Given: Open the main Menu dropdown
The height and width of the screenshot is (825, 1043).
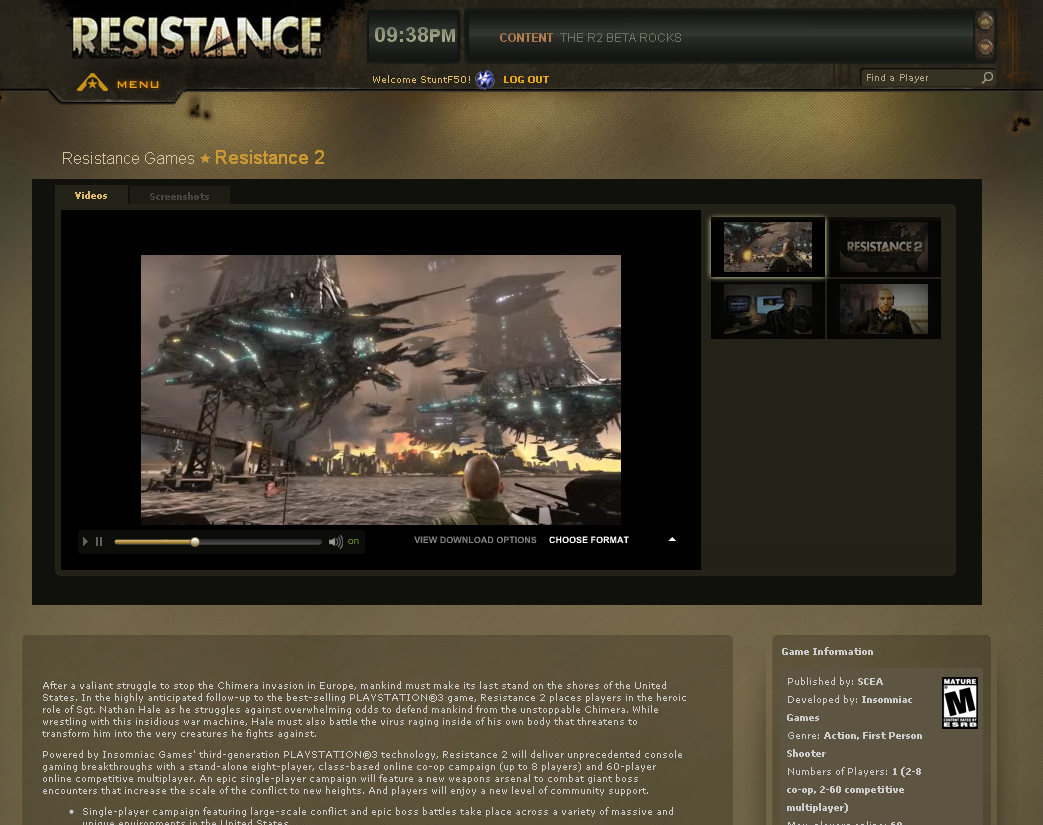Looking at the screenshot, I should pos(120,84).
